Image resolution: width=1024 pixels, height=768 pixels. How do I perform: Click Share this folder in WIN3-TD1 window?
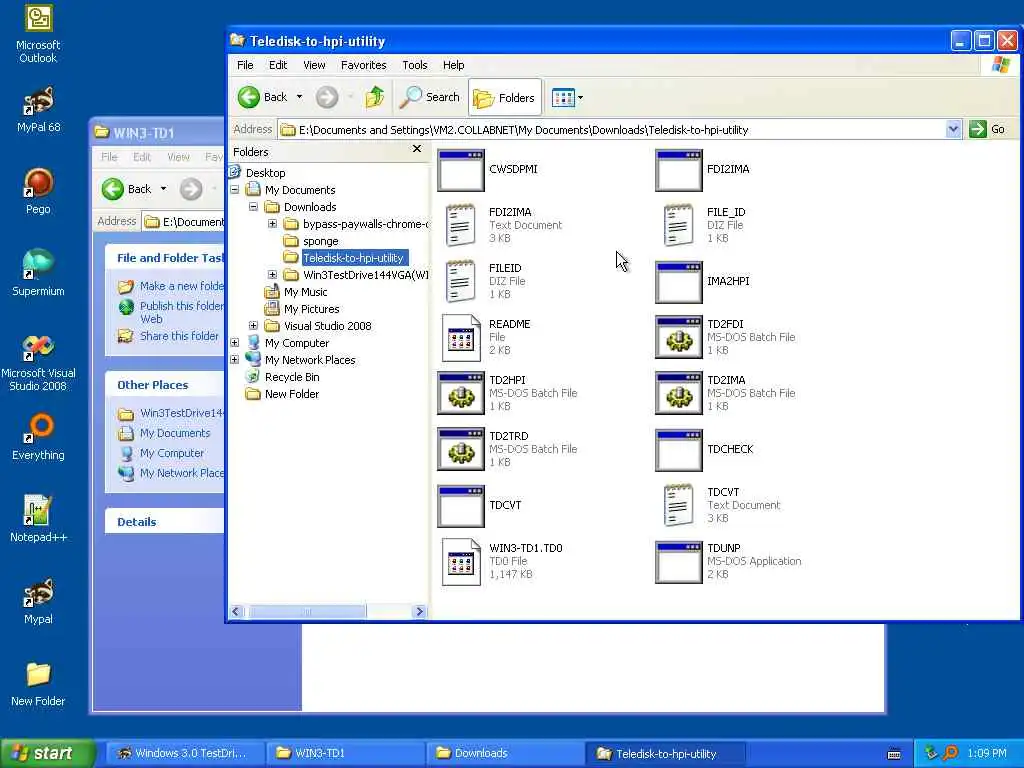tap(179, 336)
